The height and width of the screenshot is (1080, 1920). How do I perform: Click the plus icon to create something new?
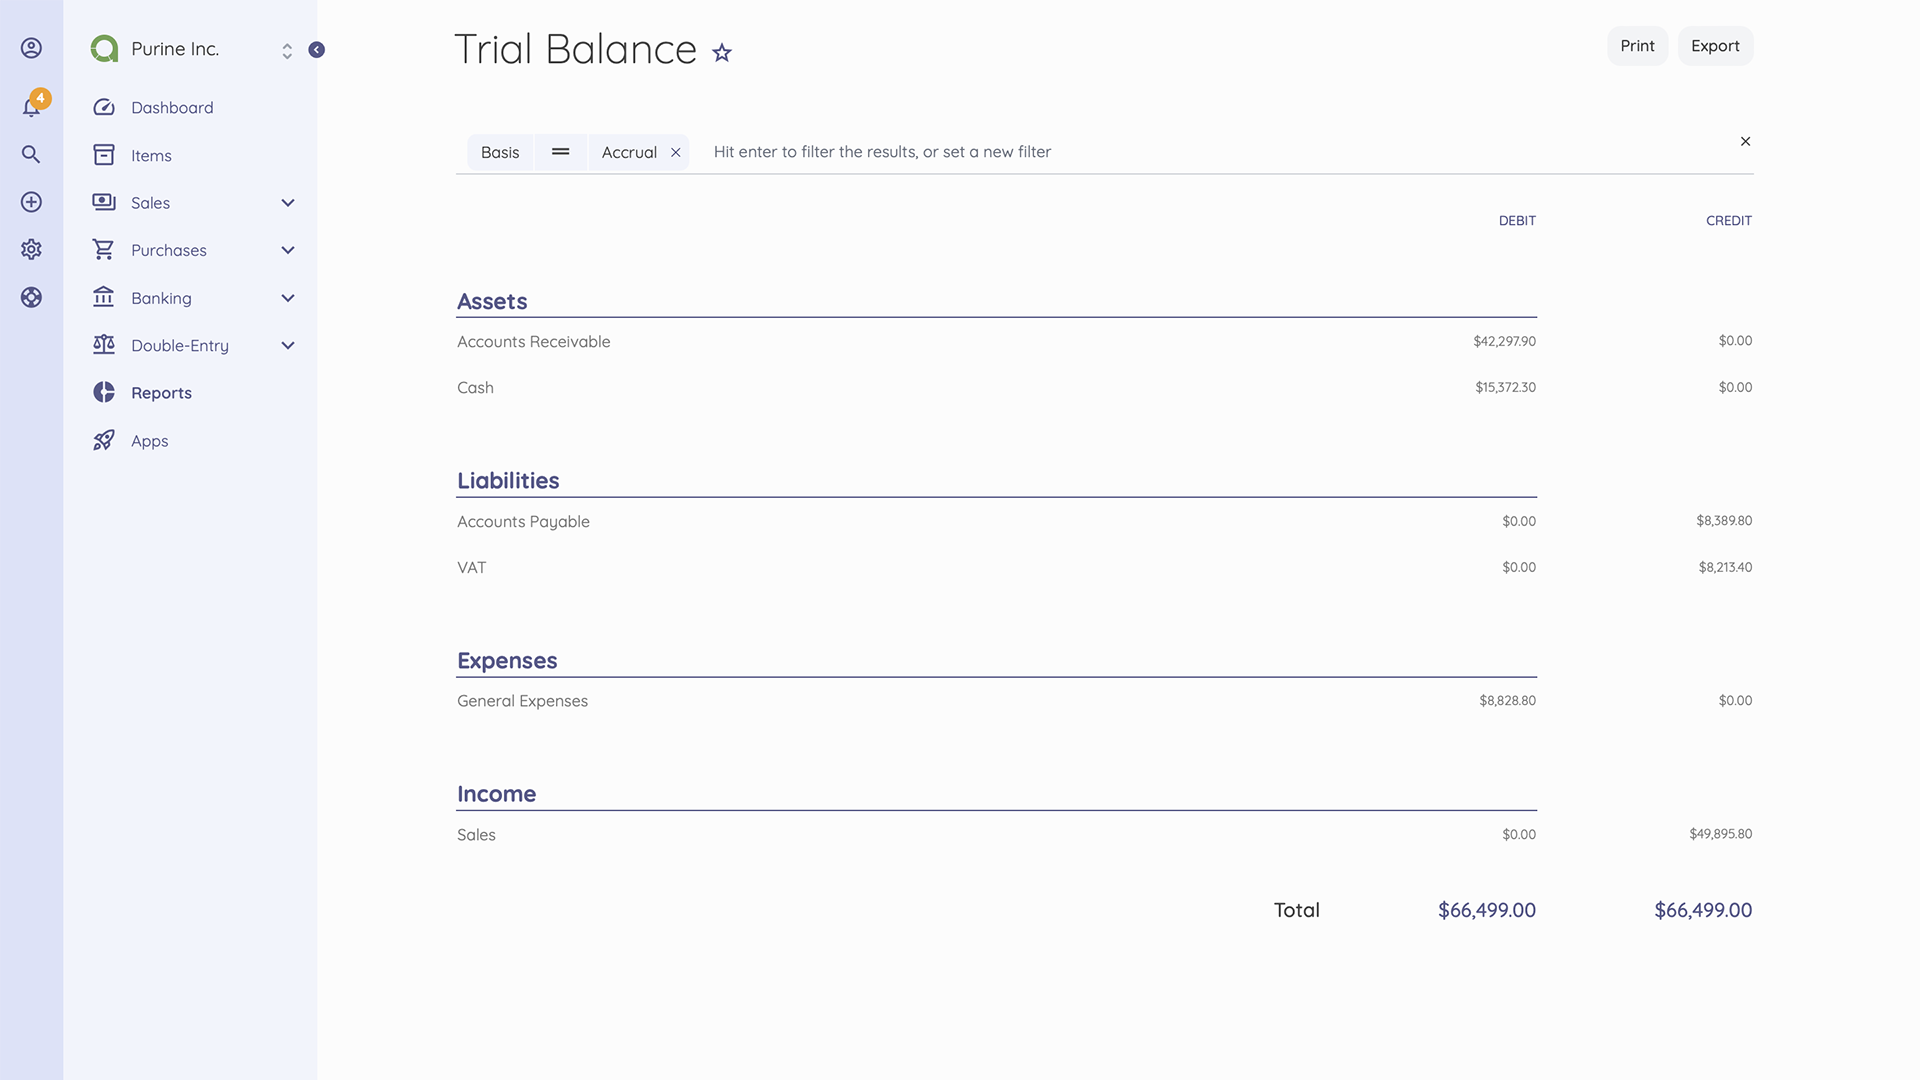coord(31,202)
